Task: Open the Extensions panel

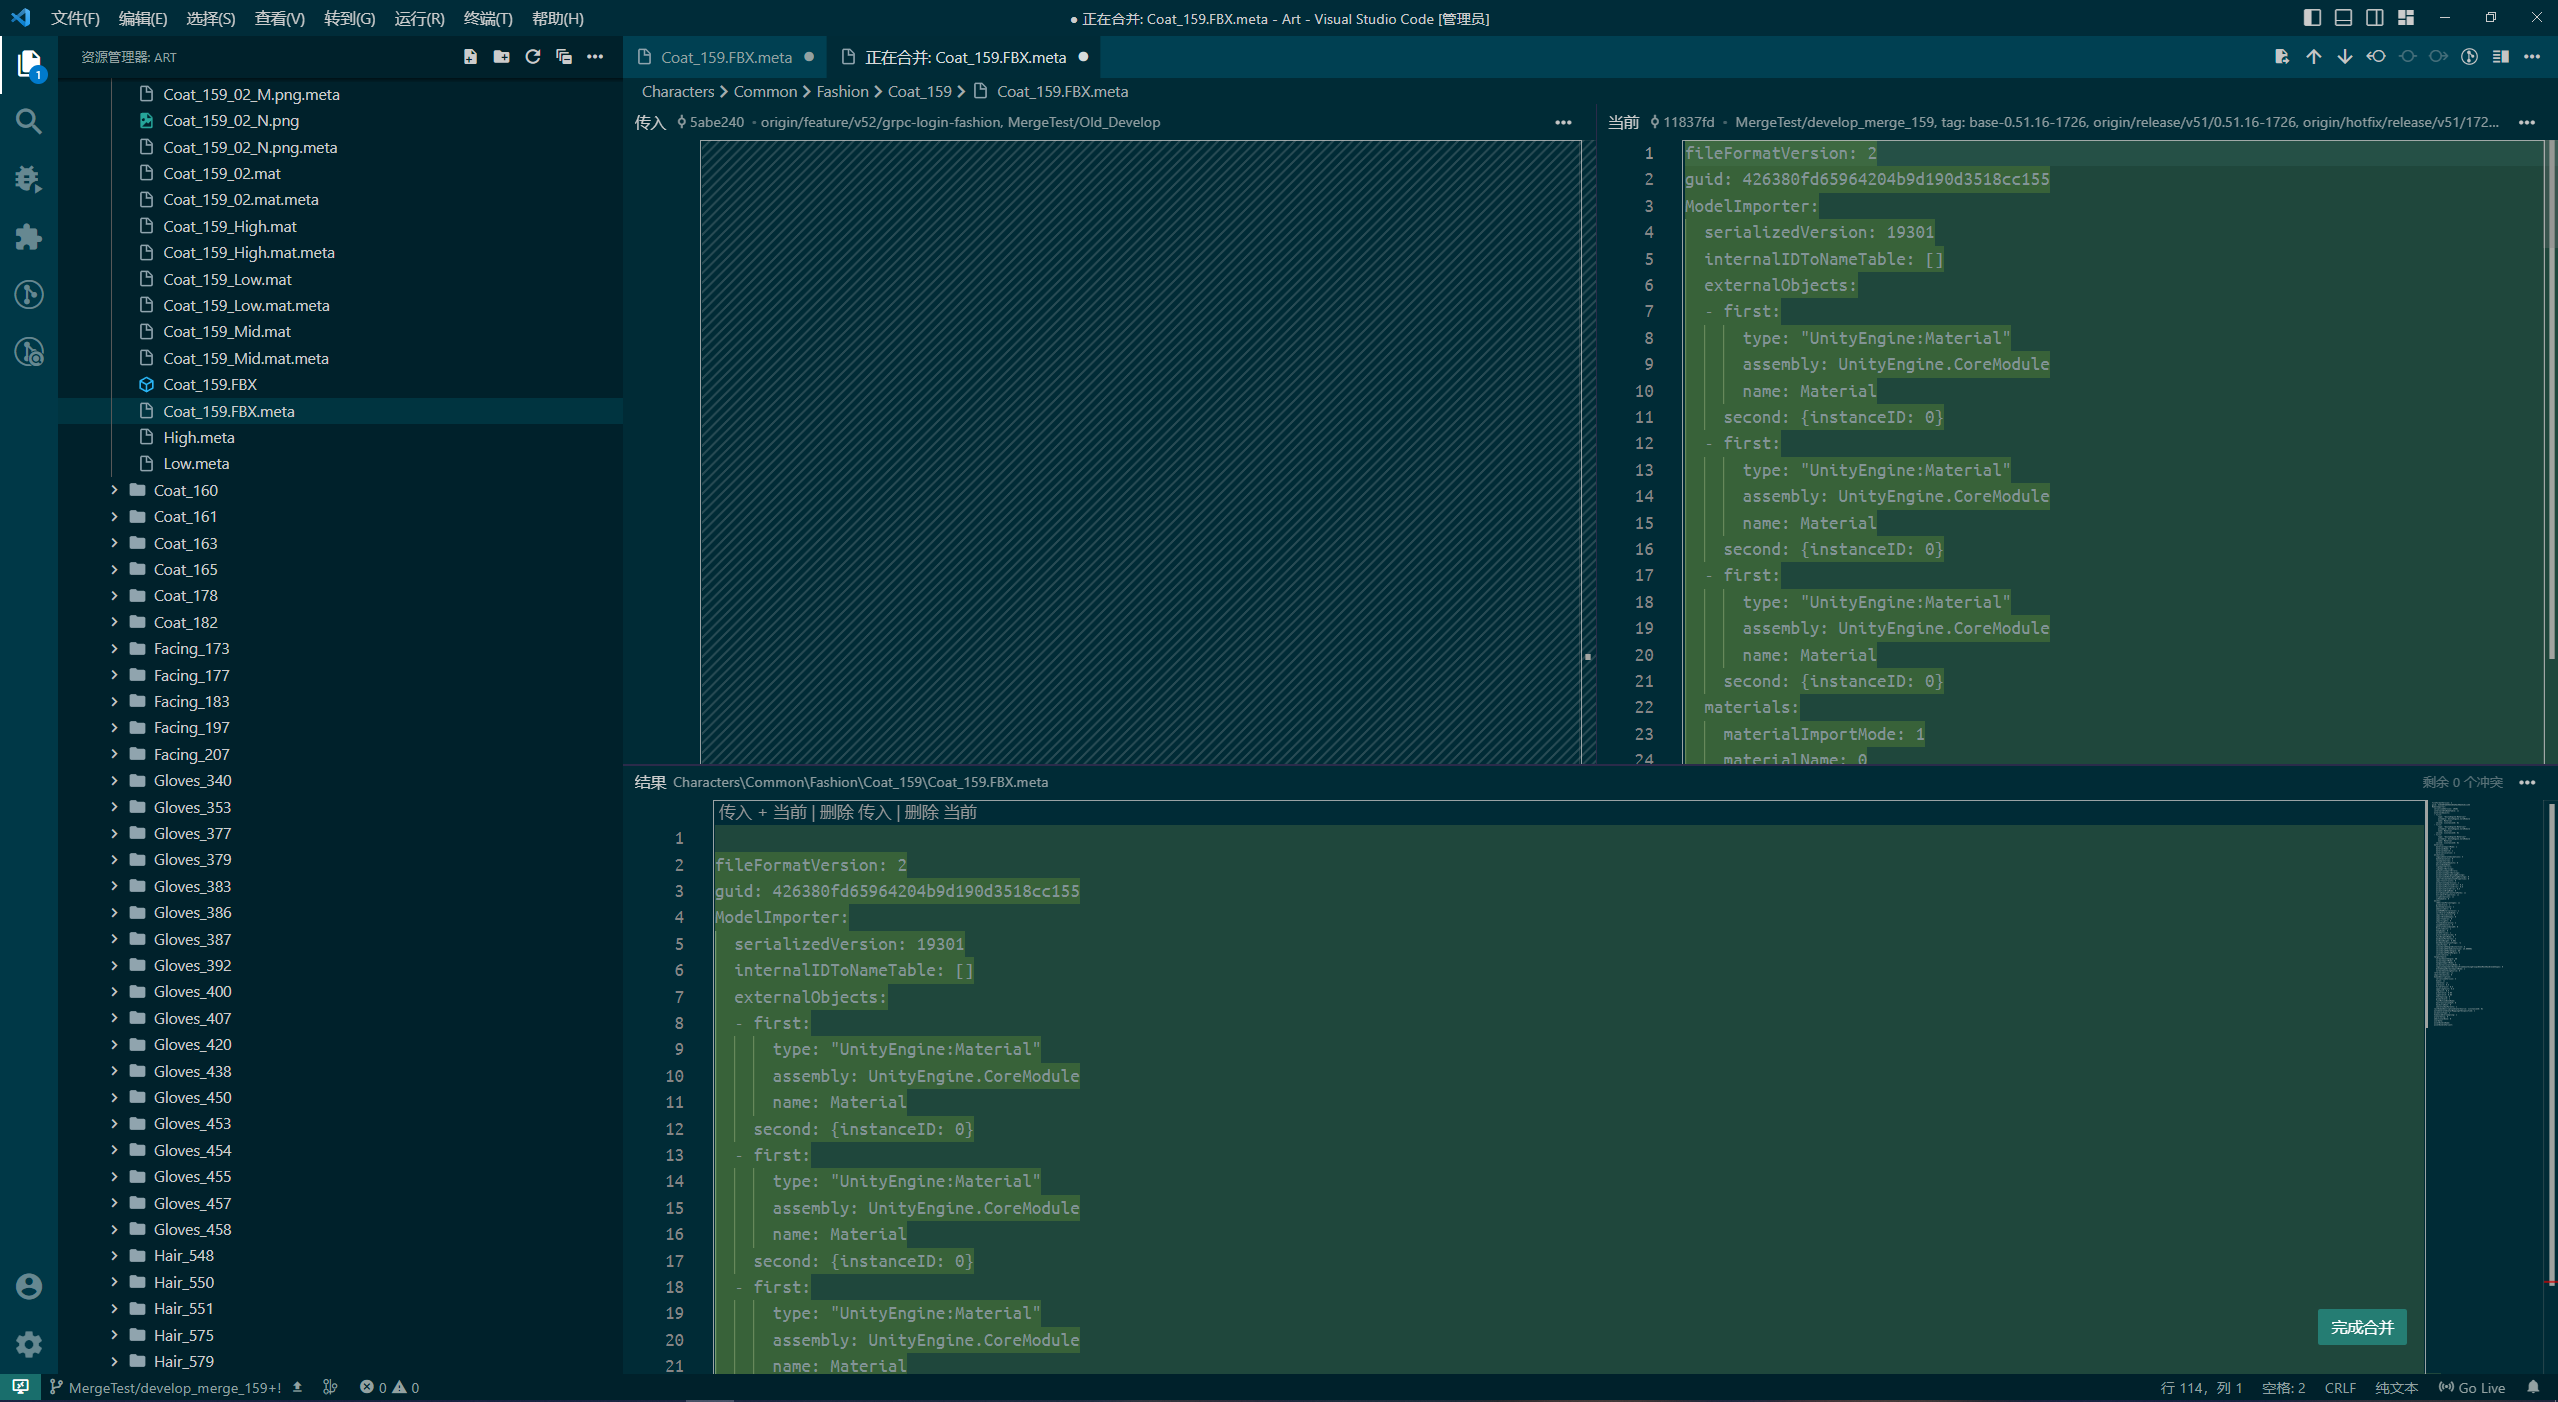Action: coord(28,237)
